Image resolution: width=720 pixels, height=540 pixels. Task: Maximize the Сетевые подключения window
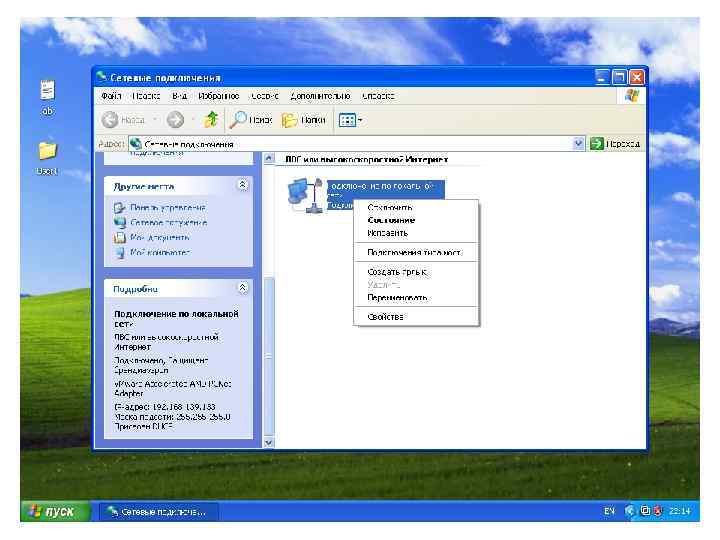[619, 77]
